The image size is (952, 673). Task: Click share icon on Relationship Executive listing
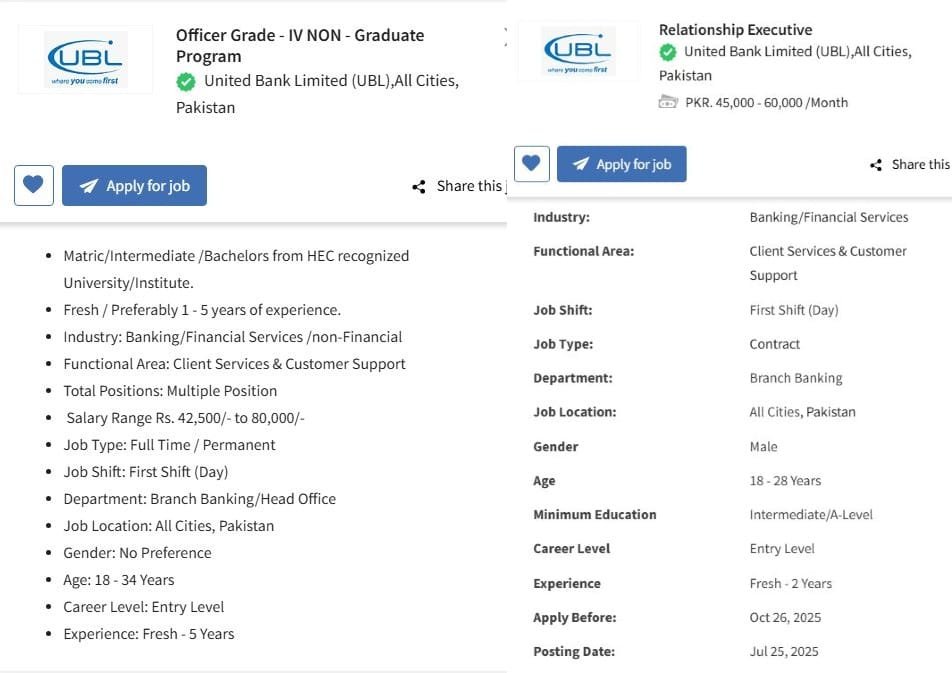pyautogui.click(x=876, y=165)
